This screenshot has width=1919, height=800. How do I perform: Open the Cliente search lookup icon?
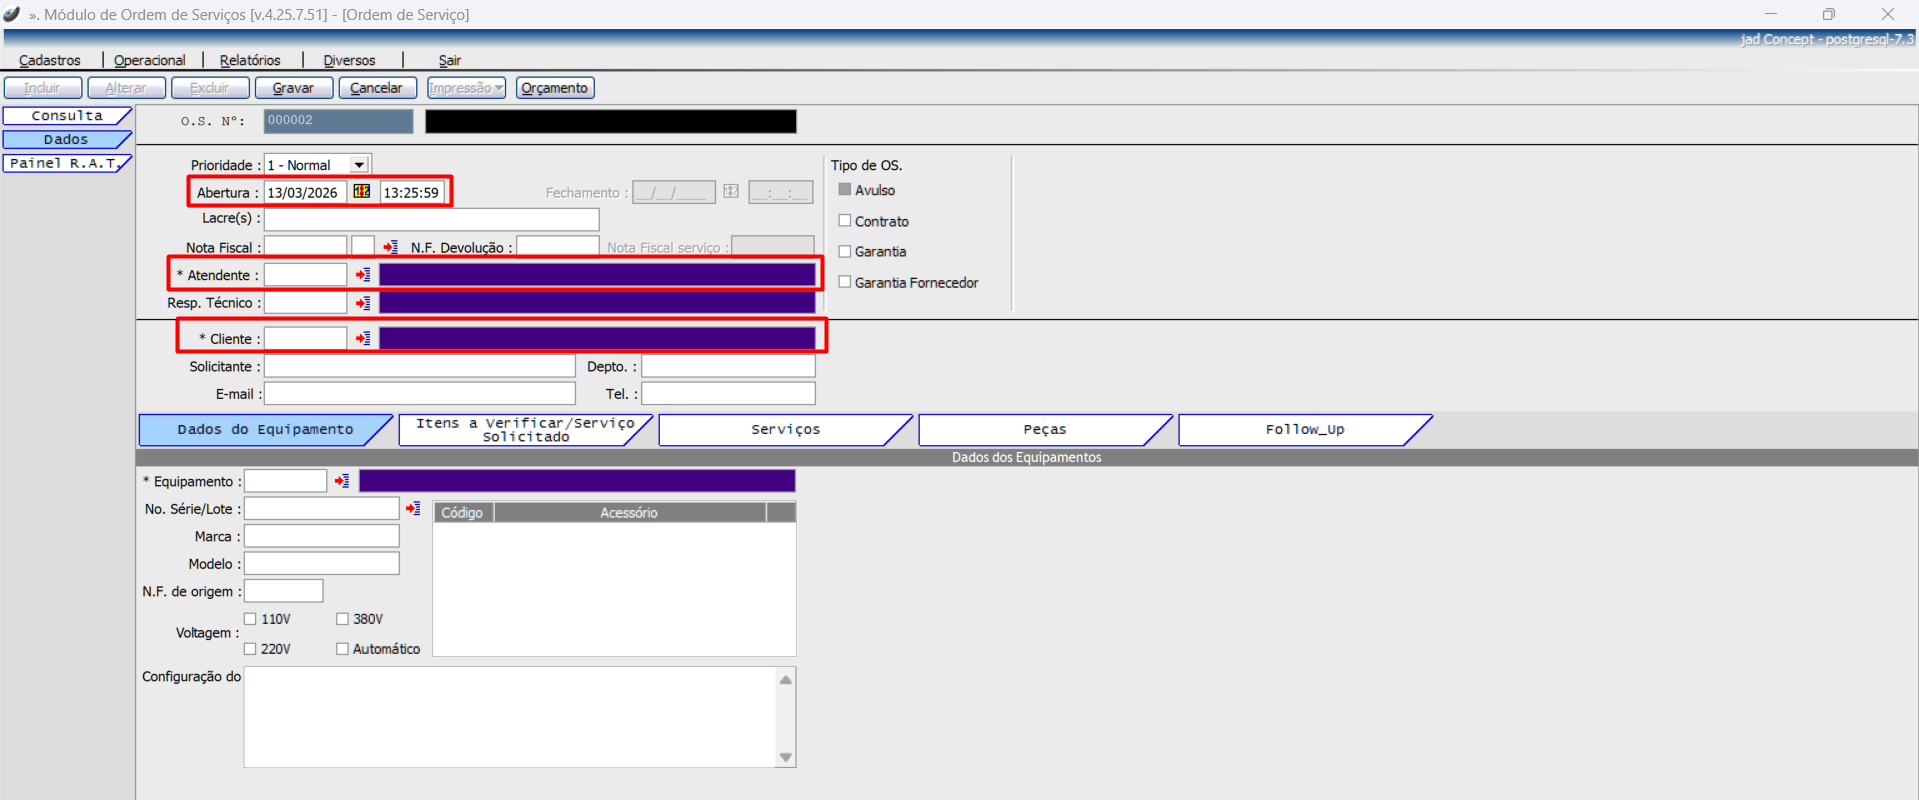pos(363,339)
